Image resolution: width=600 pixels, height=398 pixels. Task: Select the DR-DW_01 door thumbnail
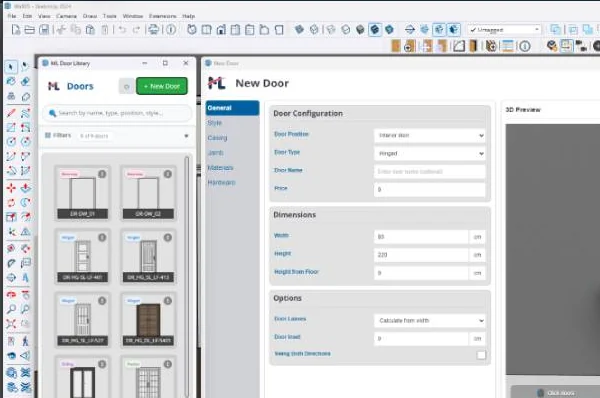82,193
